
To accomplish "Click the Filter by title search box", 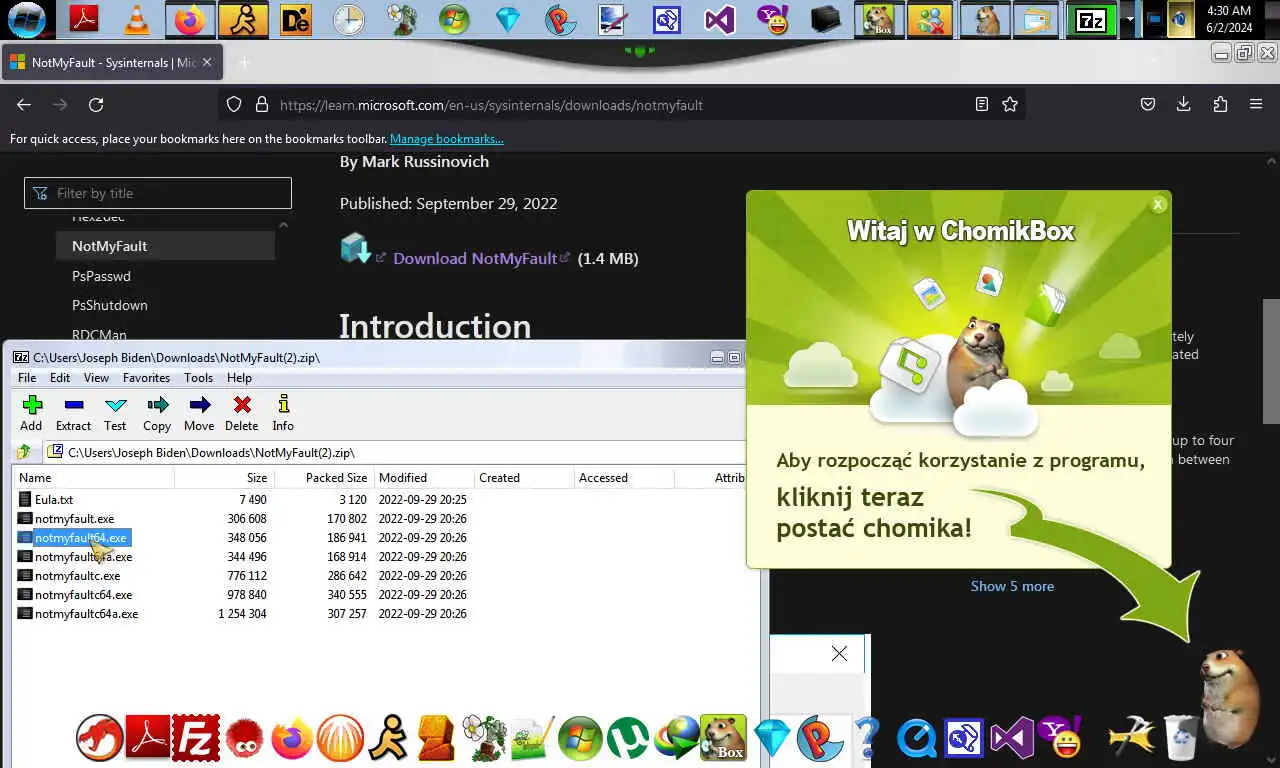I will click(x=158, y=193).
